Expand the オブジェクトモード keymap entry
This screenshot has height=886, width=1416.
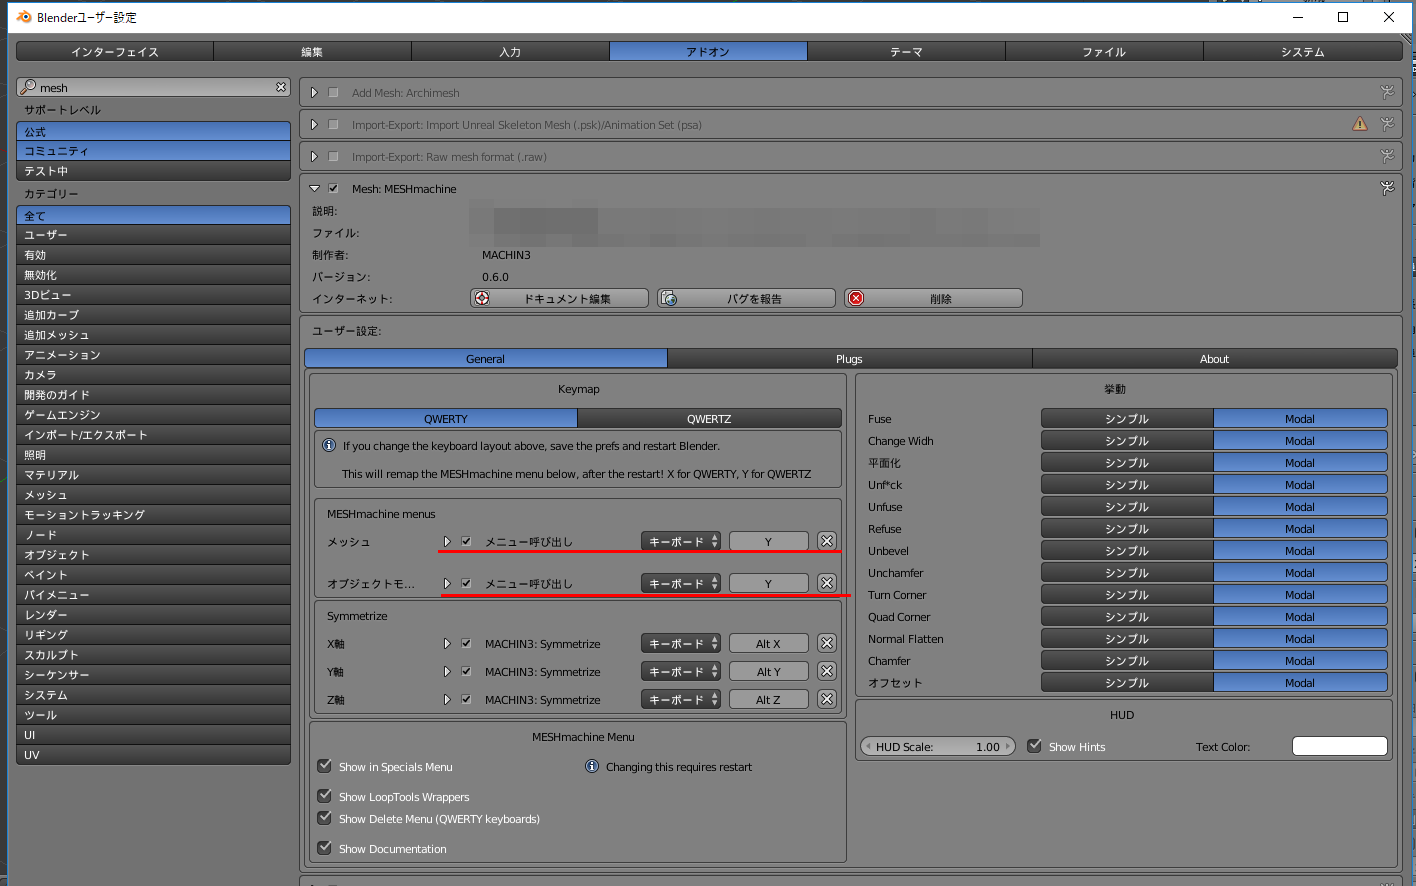(447, 583)
